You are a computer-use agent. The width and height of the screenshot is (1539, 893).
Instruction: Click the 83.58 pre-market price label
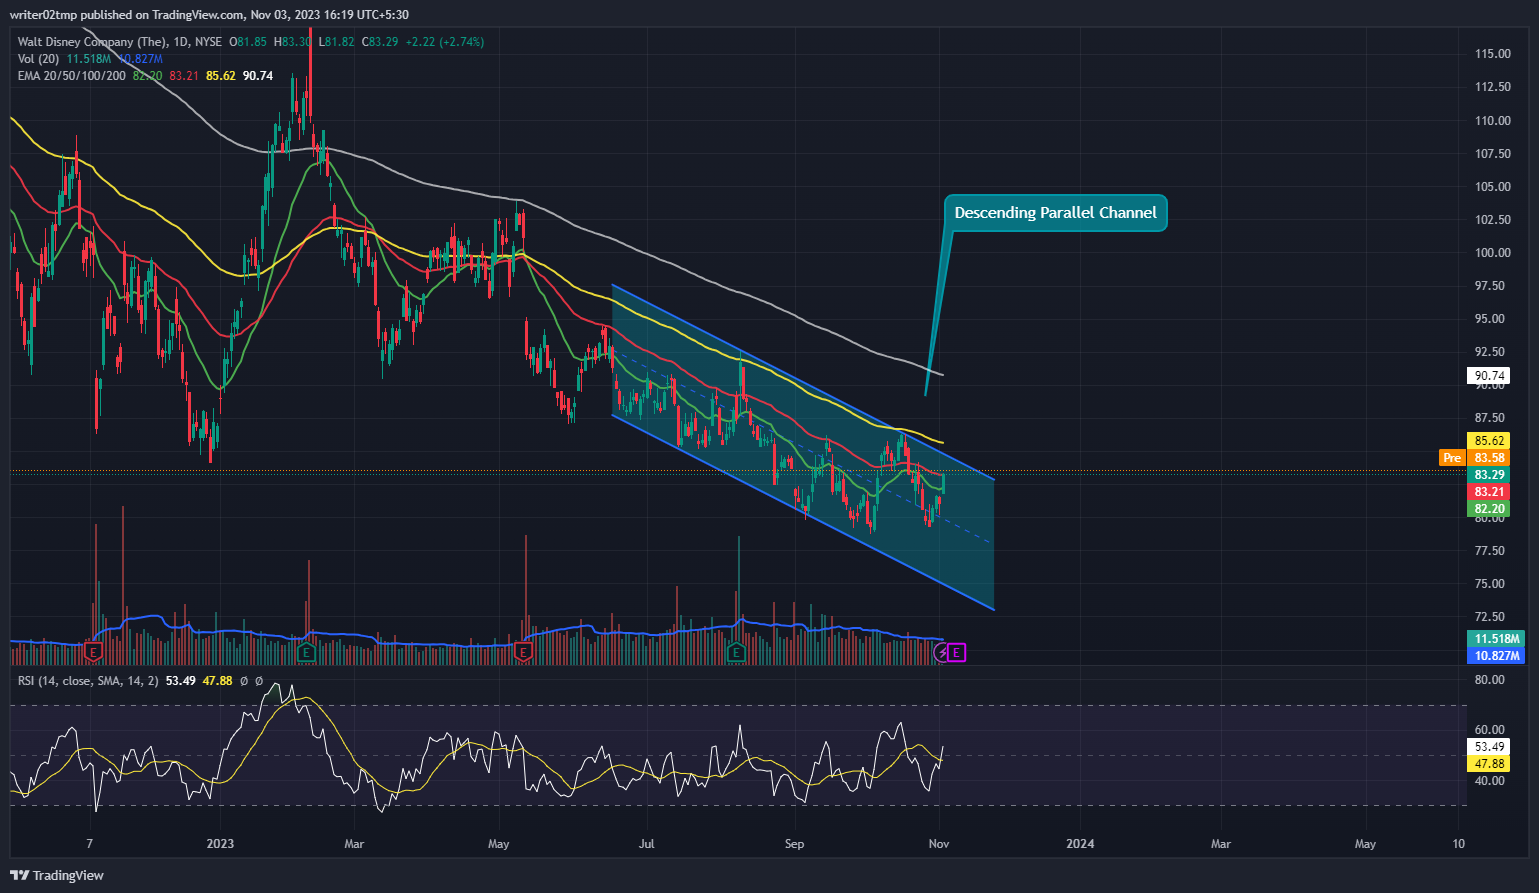[x=1489, y=458]
